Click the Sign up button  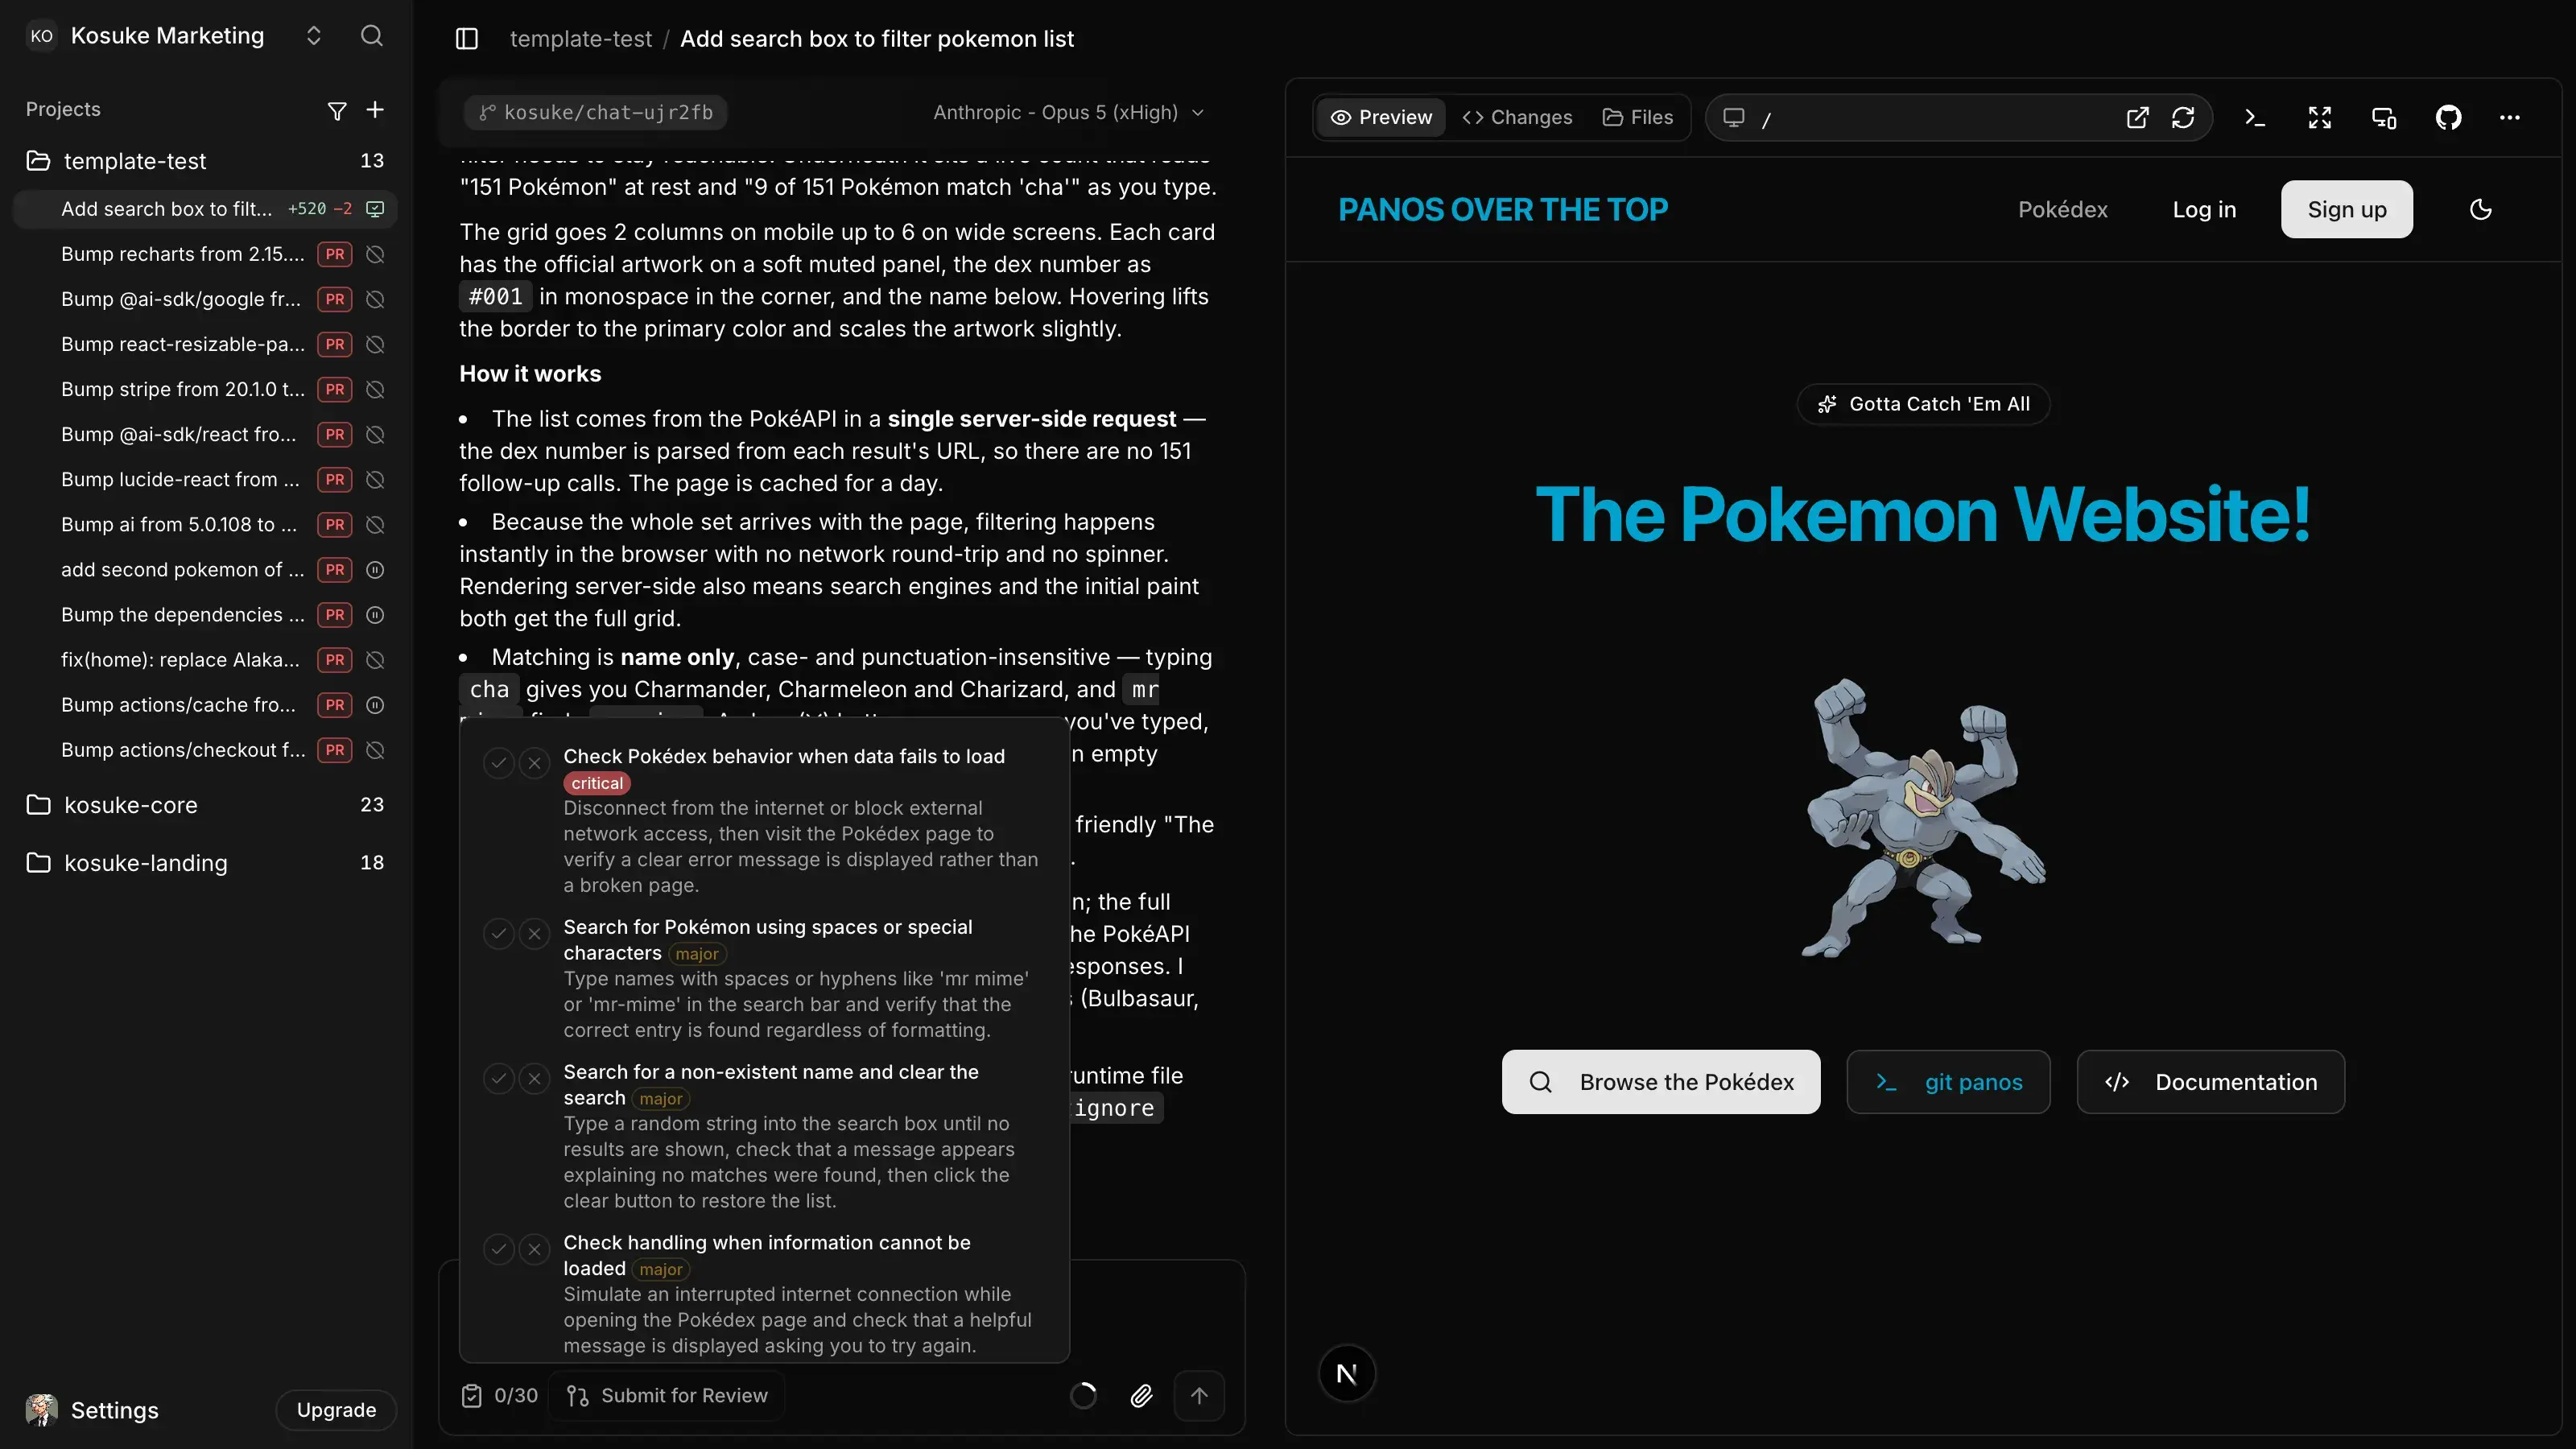2346,210
